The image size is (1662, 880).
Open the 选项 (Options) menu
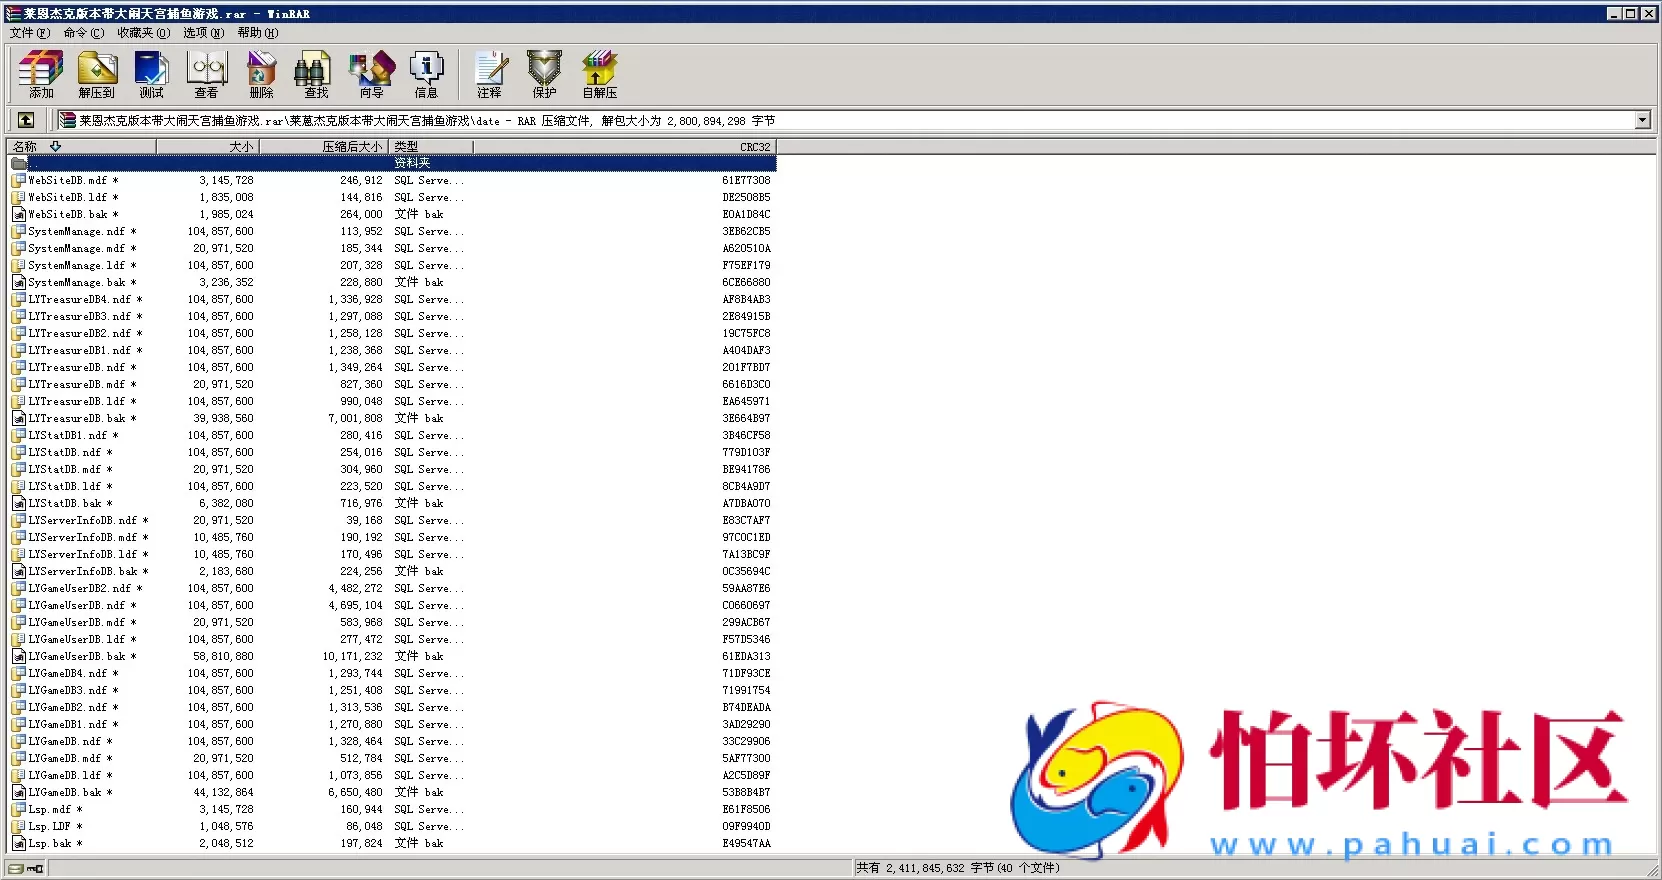click(x=203, y=33)
